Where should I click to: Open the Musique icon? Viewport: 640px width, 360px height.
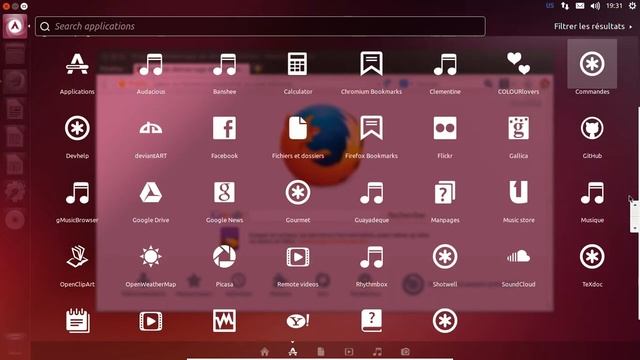[592, 192]
